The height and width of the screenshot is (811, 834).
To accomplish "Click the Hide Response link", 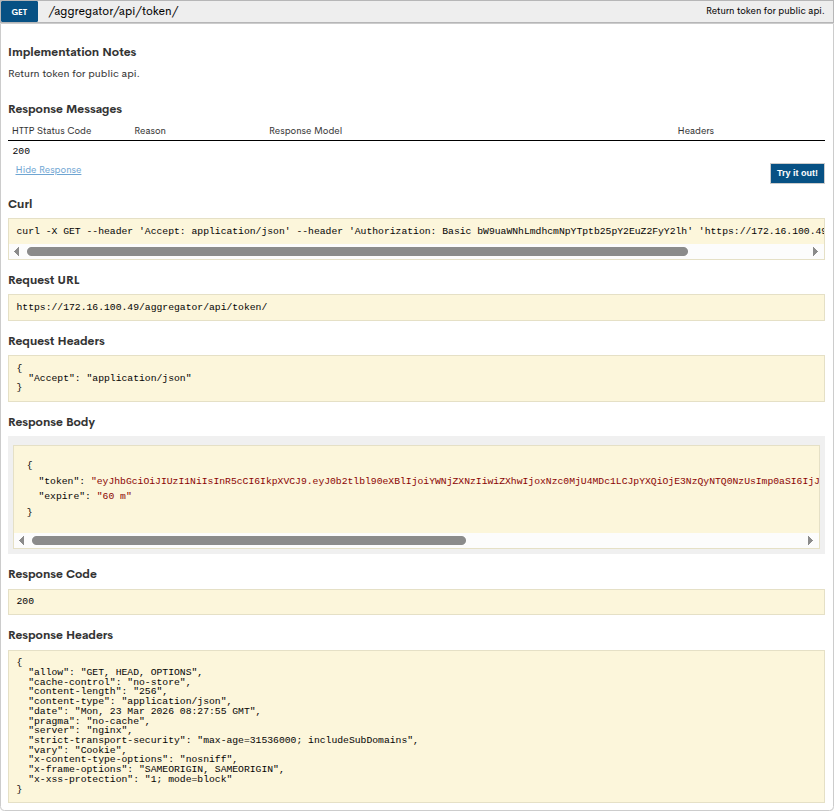I will (48, 170).
